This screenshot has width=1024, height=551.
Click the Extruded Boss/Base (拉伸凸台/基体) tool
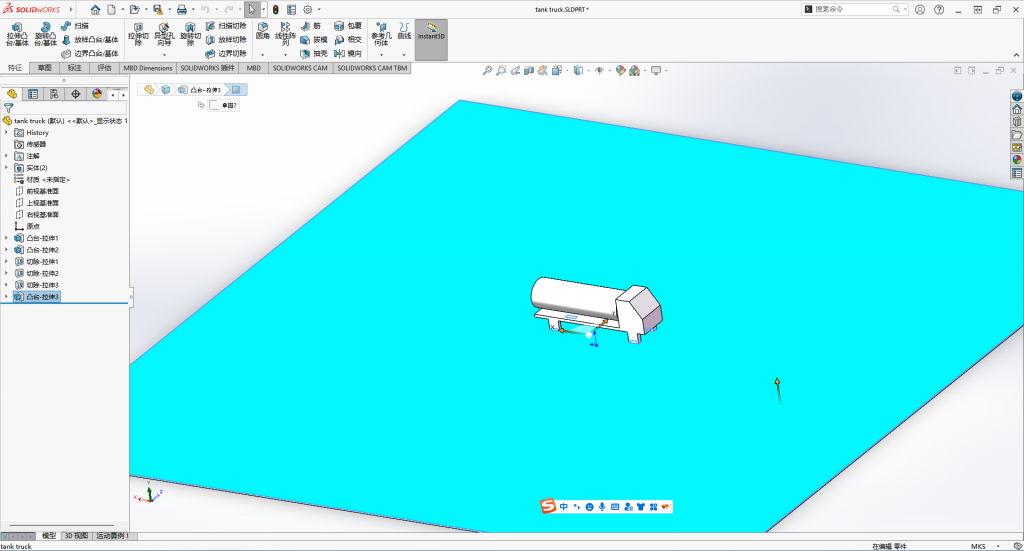(x=17, y=35)
